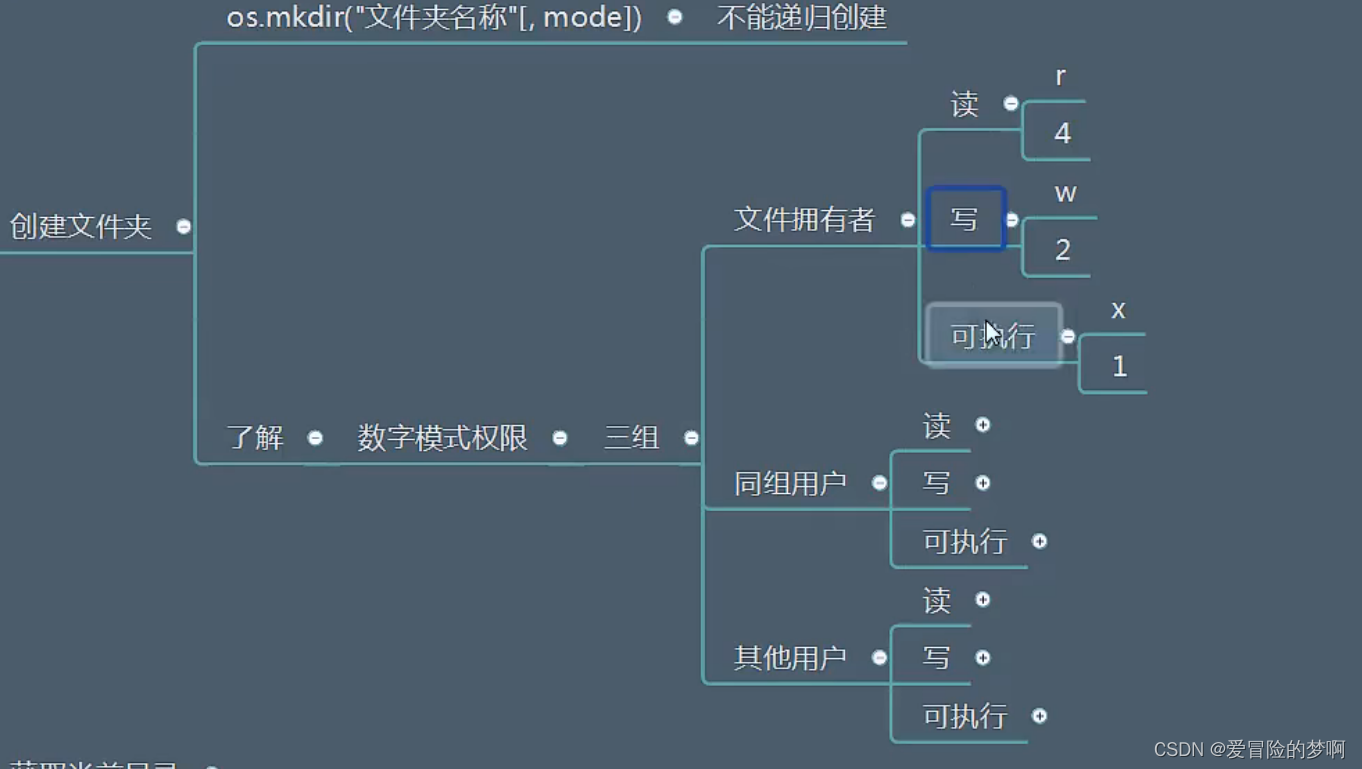The width and height of the screenshot is (1362, 769).
Task: Select the value 1 node
Action: [x=1119, y=366]
